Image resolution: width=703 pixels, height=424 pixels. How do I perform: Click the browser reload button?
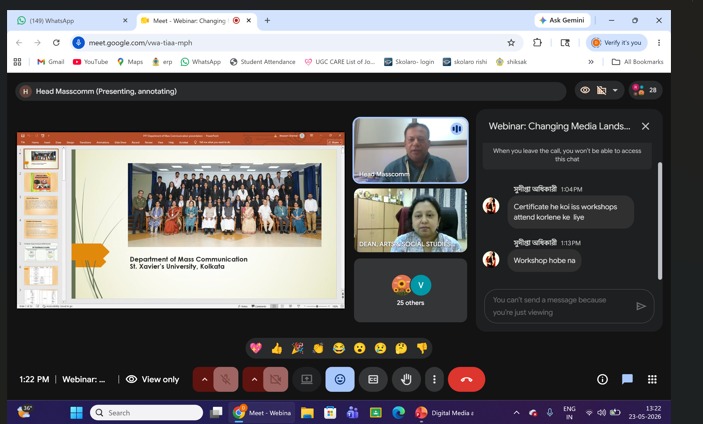click(56, 43)
